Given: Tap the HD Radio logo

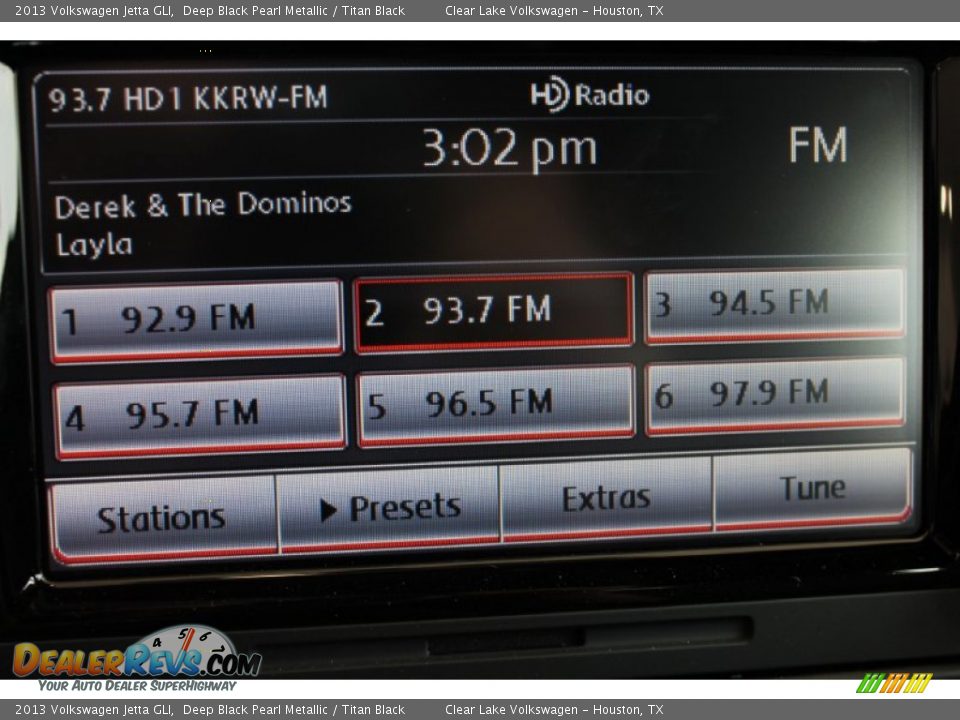Looking at the screenshot, I should [x=589, y=95].
